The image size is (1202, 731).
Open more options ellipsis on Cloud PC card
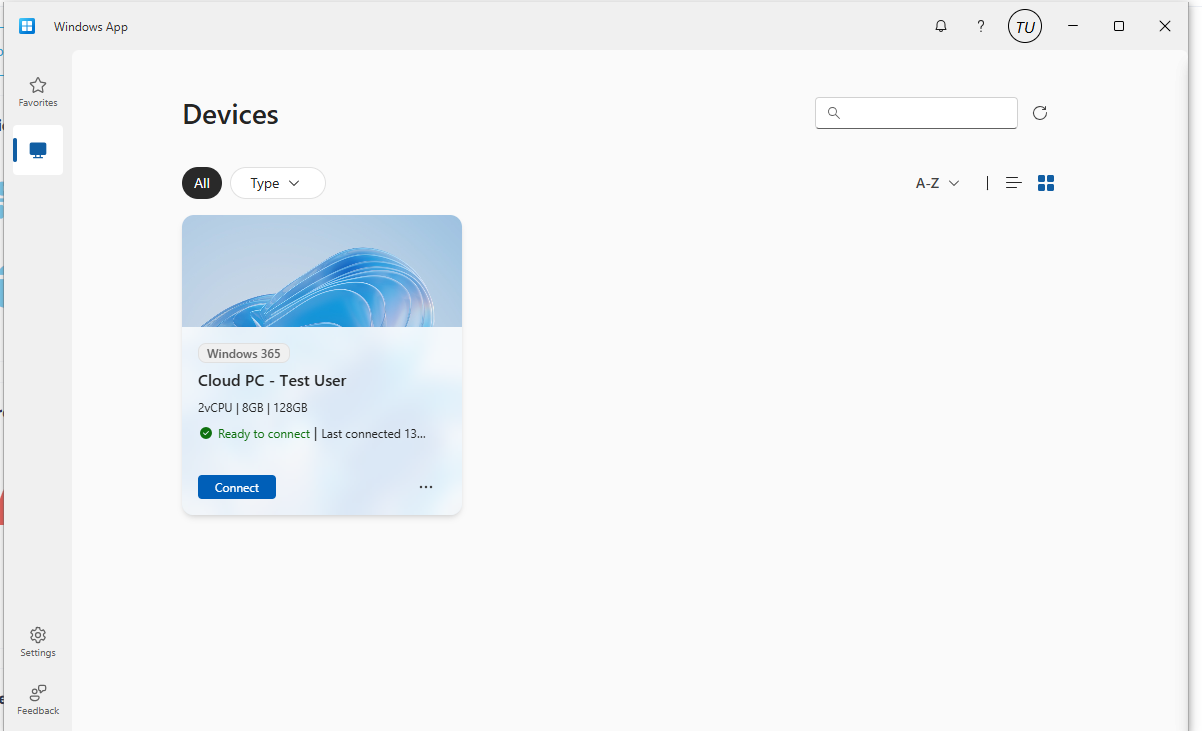click(426, 487)
